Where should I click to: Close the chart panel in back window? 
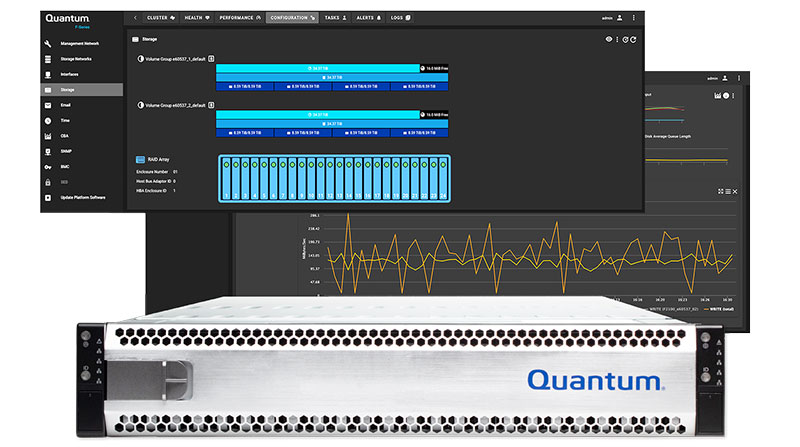tap(735, 191)
